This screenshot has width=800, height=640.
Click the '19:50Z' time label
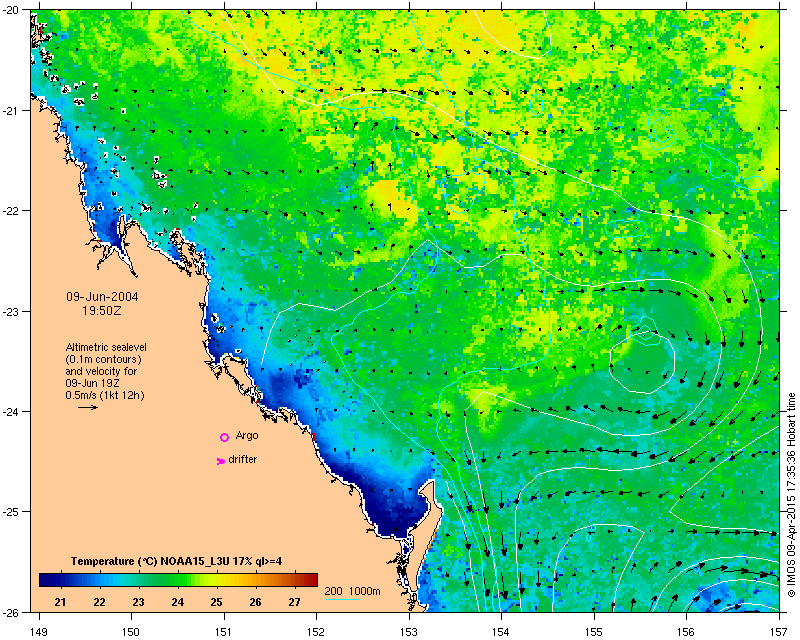102,311
